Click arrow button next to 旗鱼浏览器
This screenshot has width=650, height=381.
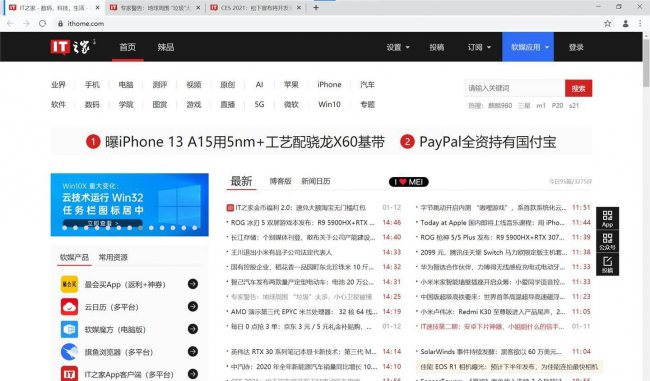click(x=193, y=351)
